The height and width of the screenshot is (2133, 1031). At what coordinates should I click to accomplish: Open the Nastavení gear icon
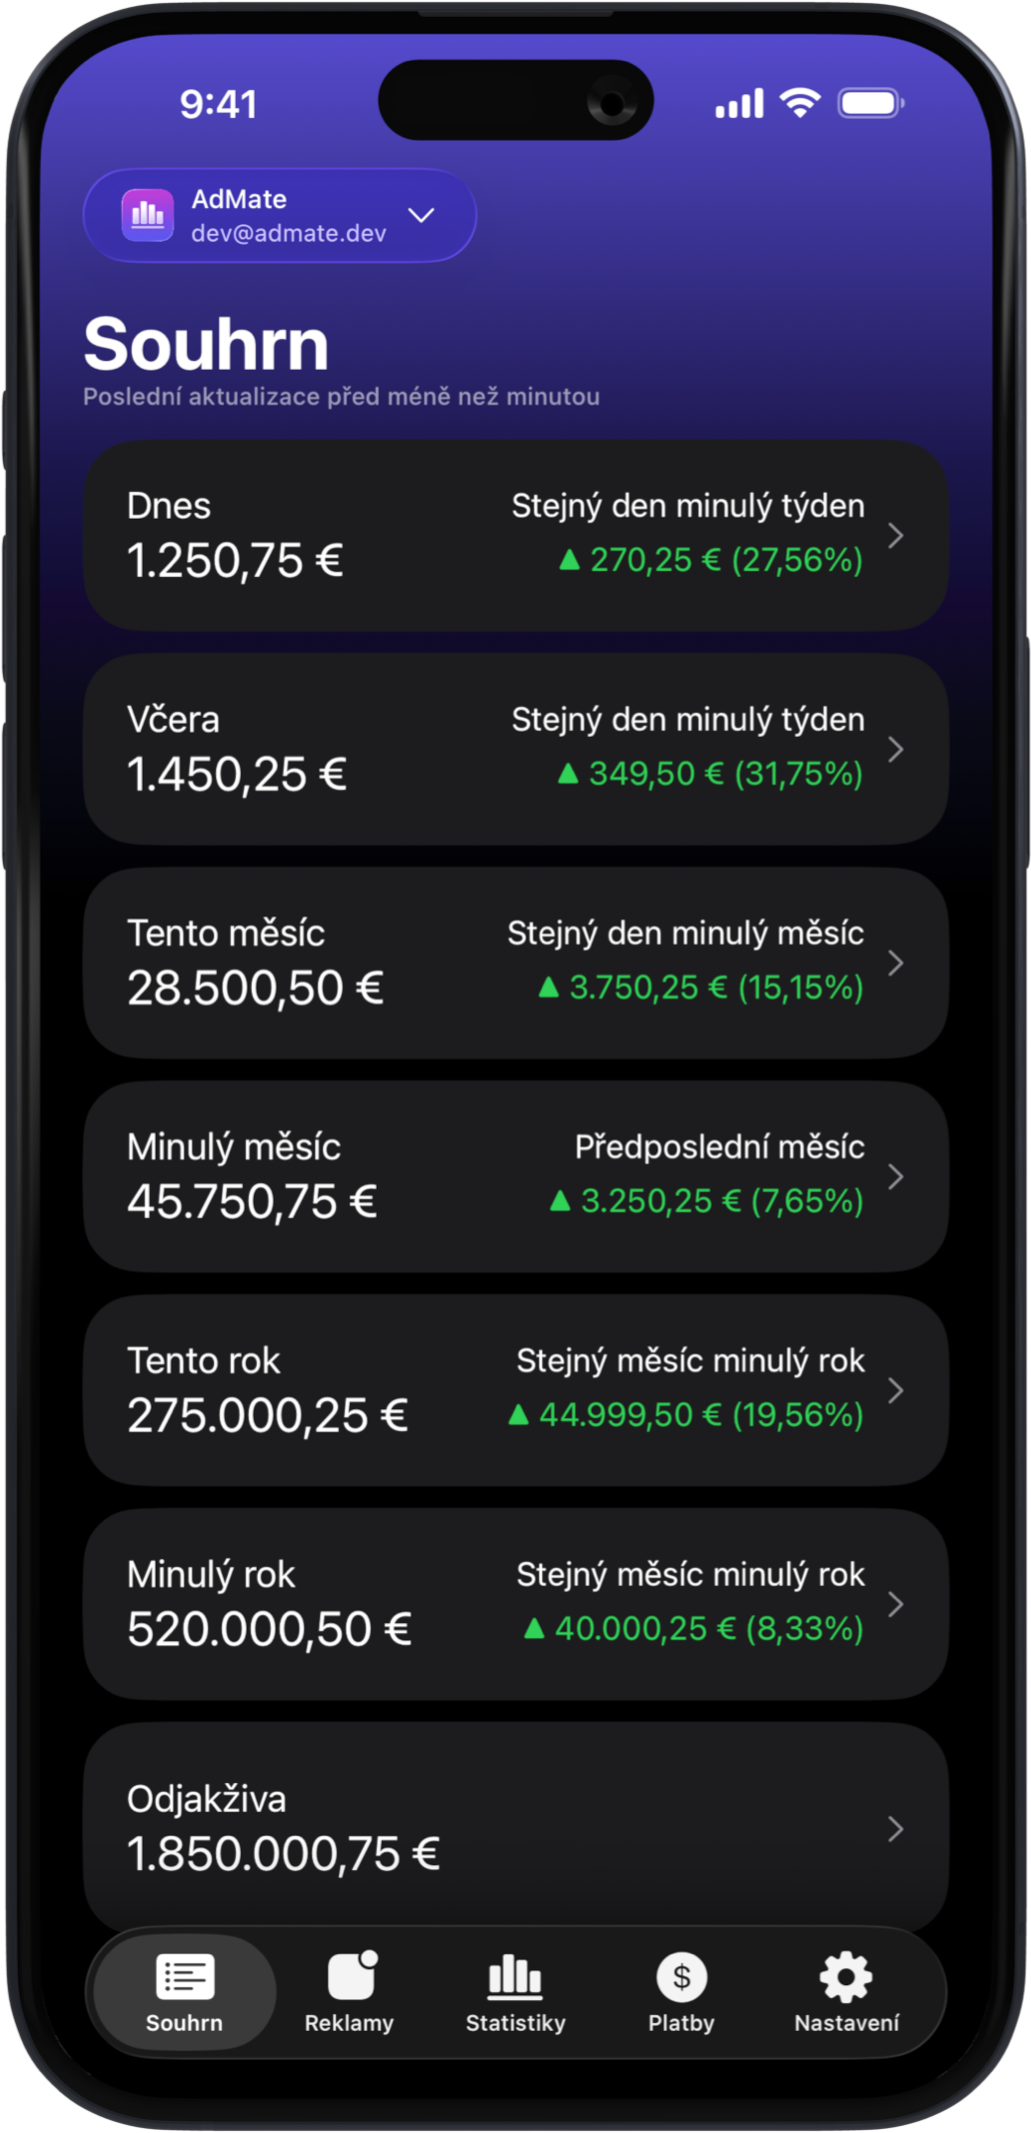tap(846, 1976)
